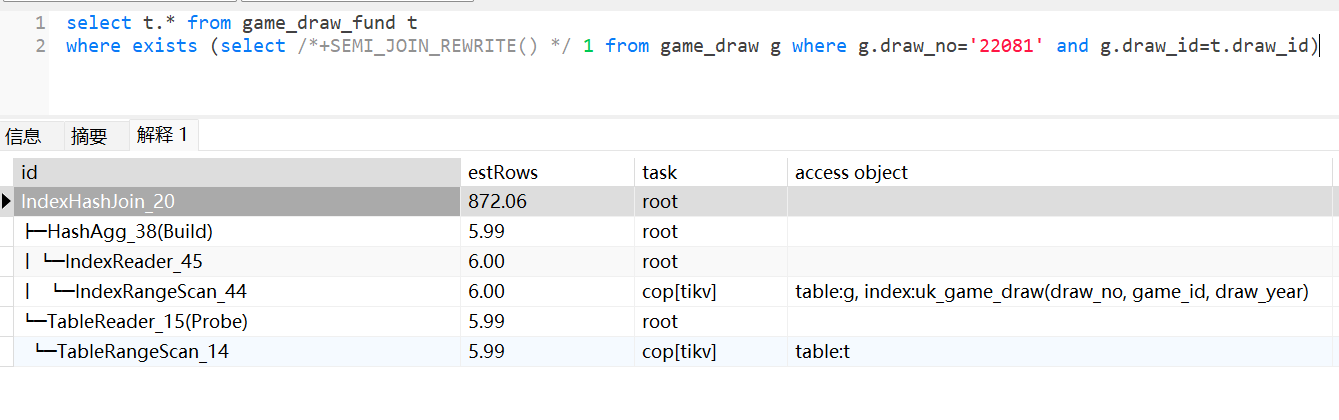Select the IndexReader_45 row

[673, 261]
